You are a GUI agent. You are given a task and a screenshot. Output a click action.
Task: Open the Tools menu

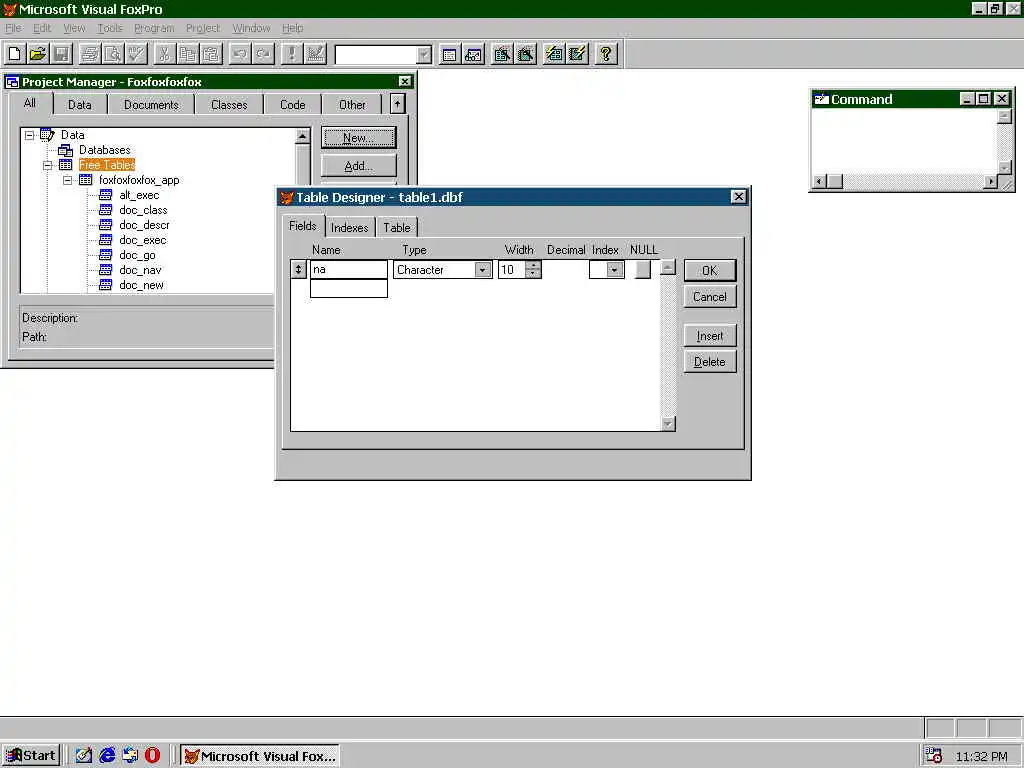pos(110,28)
